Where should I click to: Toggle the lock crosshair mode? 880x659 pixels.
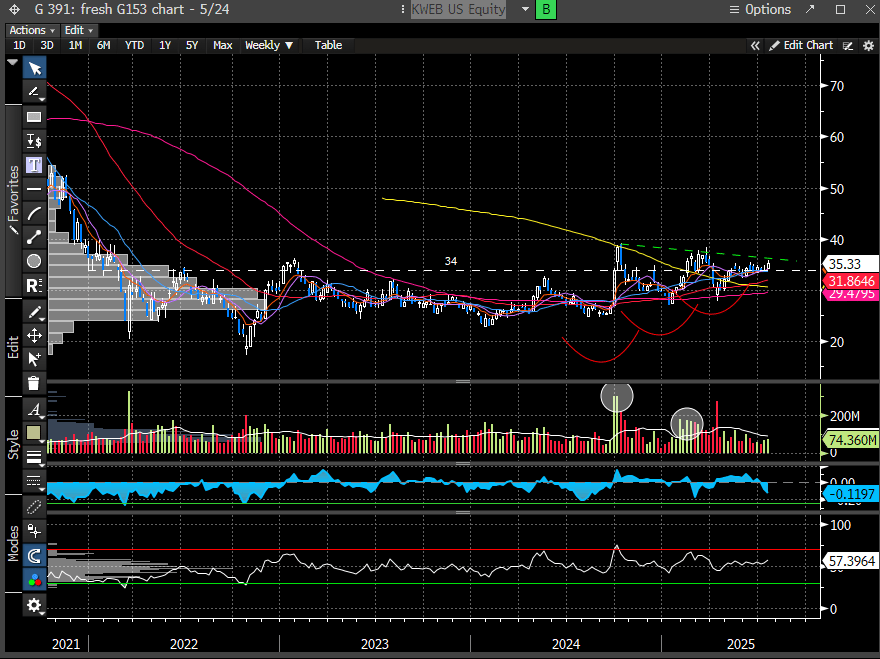(34, 530)
